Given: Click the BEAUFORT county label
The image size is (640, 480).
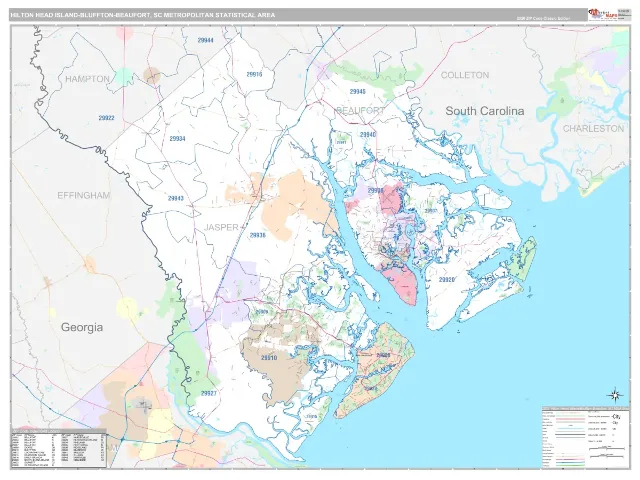Looking at the screenshot, I should [x=360, y=110].
